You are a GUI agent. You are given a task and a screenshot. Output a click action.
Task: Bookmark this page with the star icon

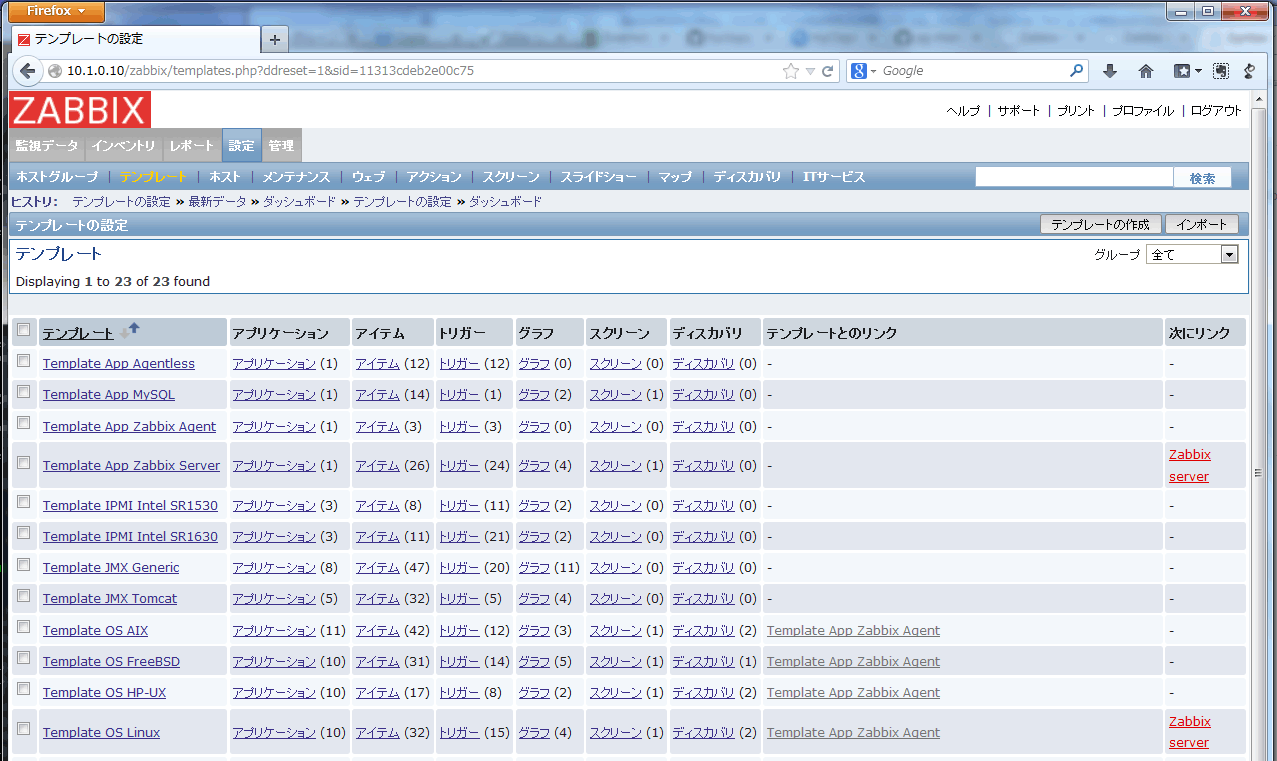[x=791, y=71]
